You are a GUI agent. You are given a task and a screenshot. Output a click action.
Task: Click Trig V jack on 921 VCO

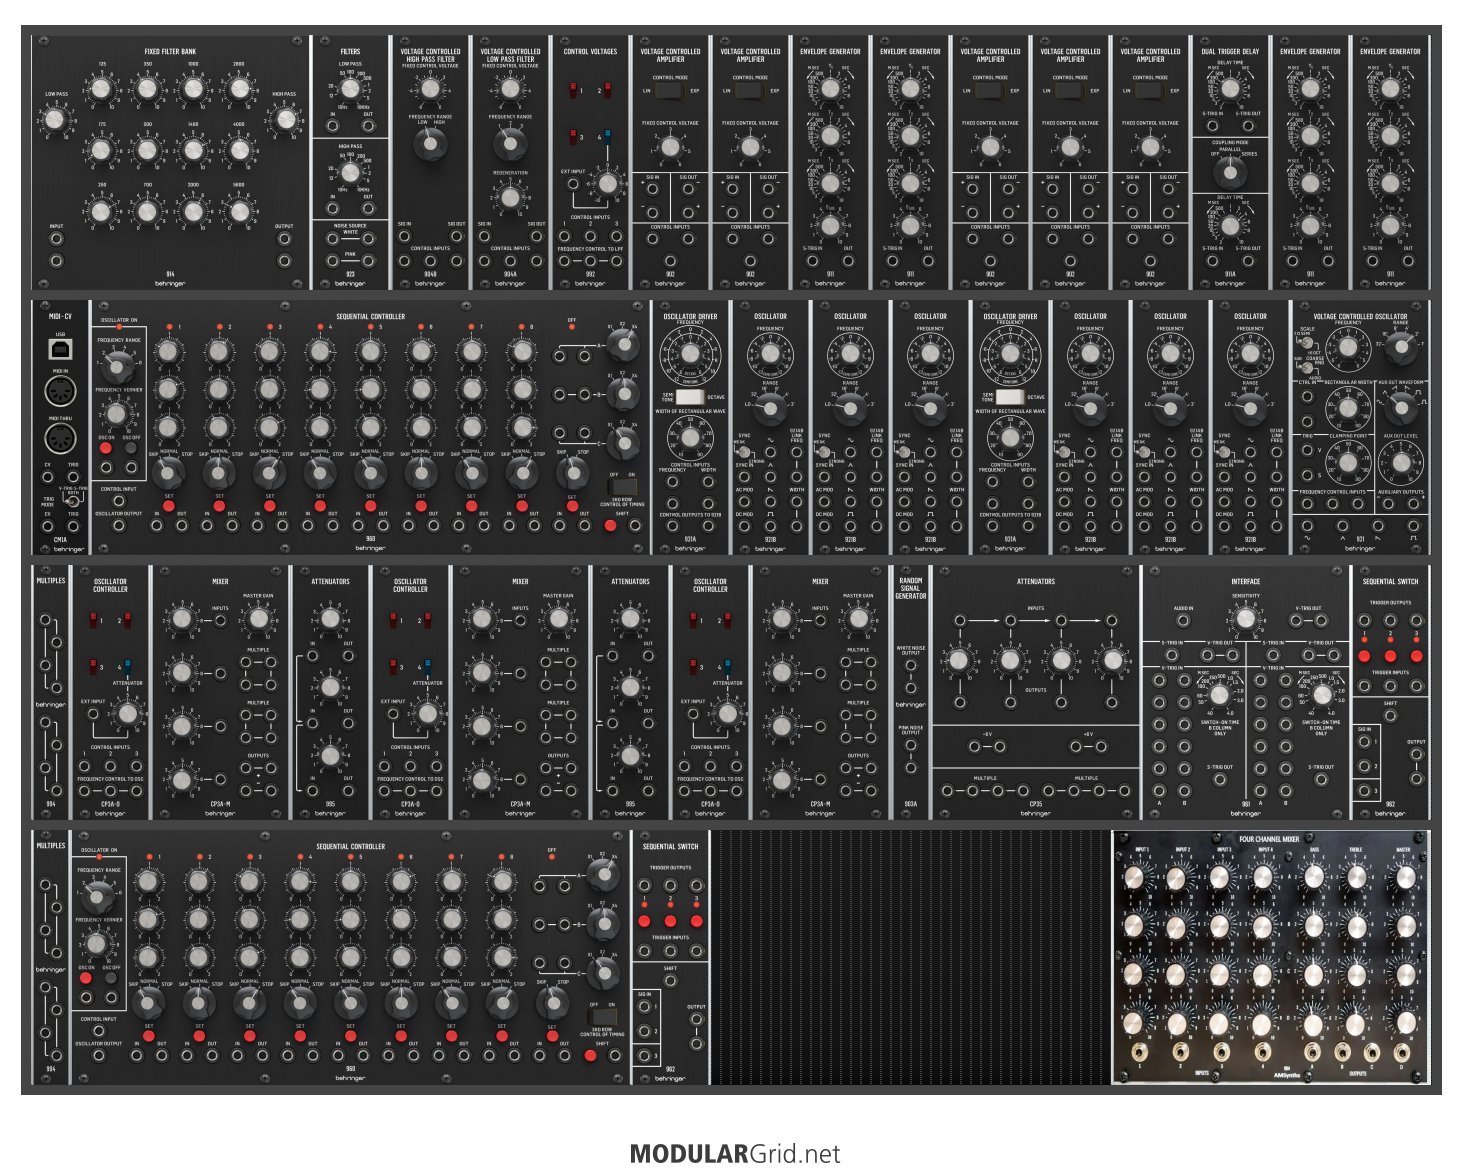[x=1308, y=450]
